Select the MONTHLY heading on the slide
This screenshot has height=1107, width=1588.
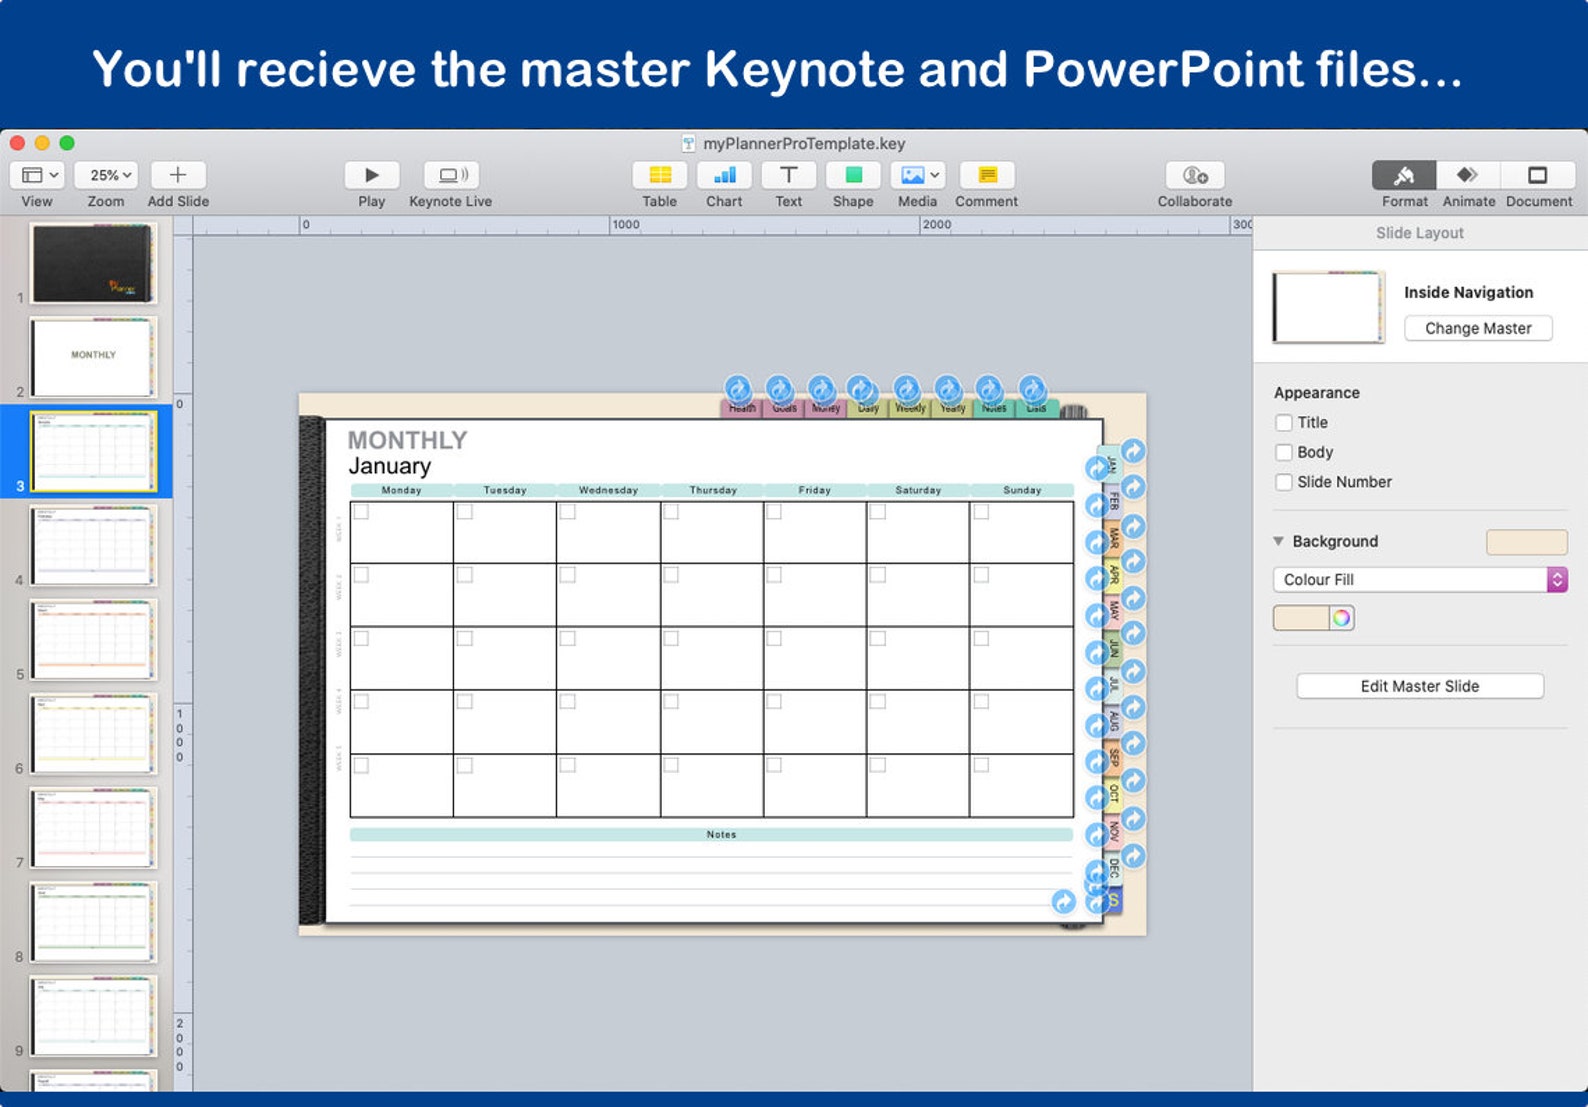pos(408,440)
